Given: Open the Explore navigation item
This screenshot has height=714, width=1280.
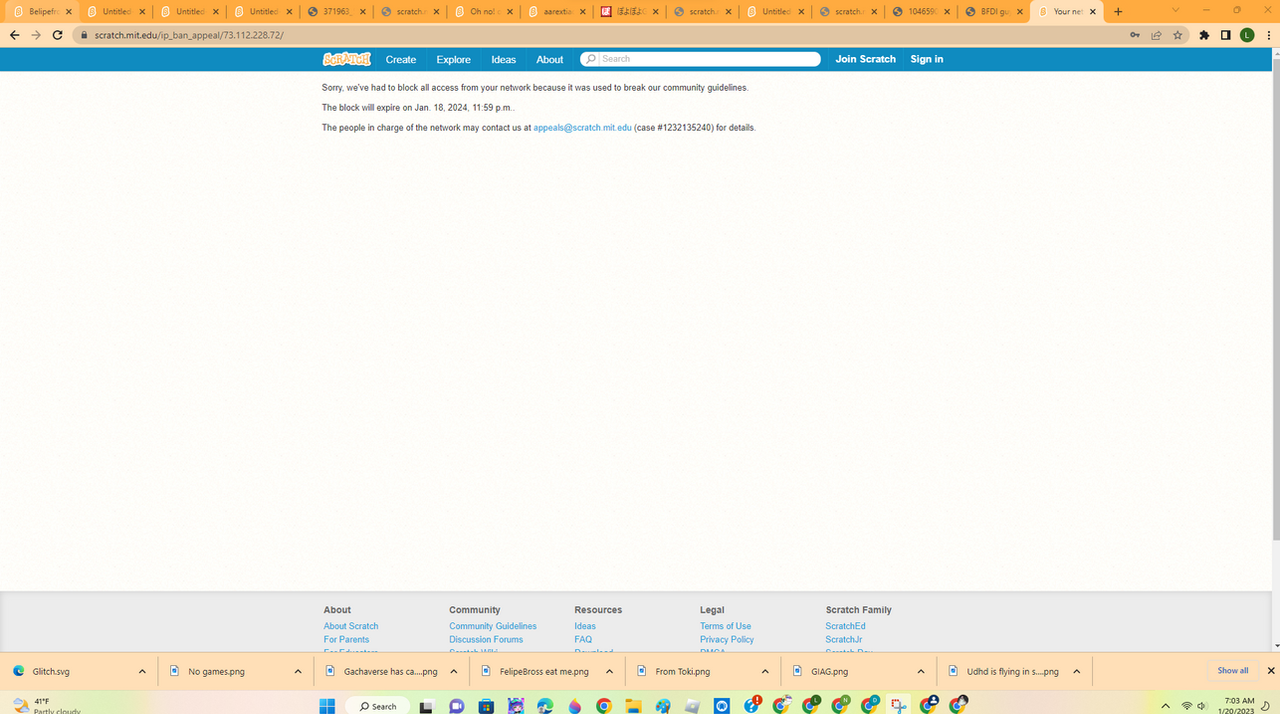Looking at the screenshot, I should click(x=453, y=60).
